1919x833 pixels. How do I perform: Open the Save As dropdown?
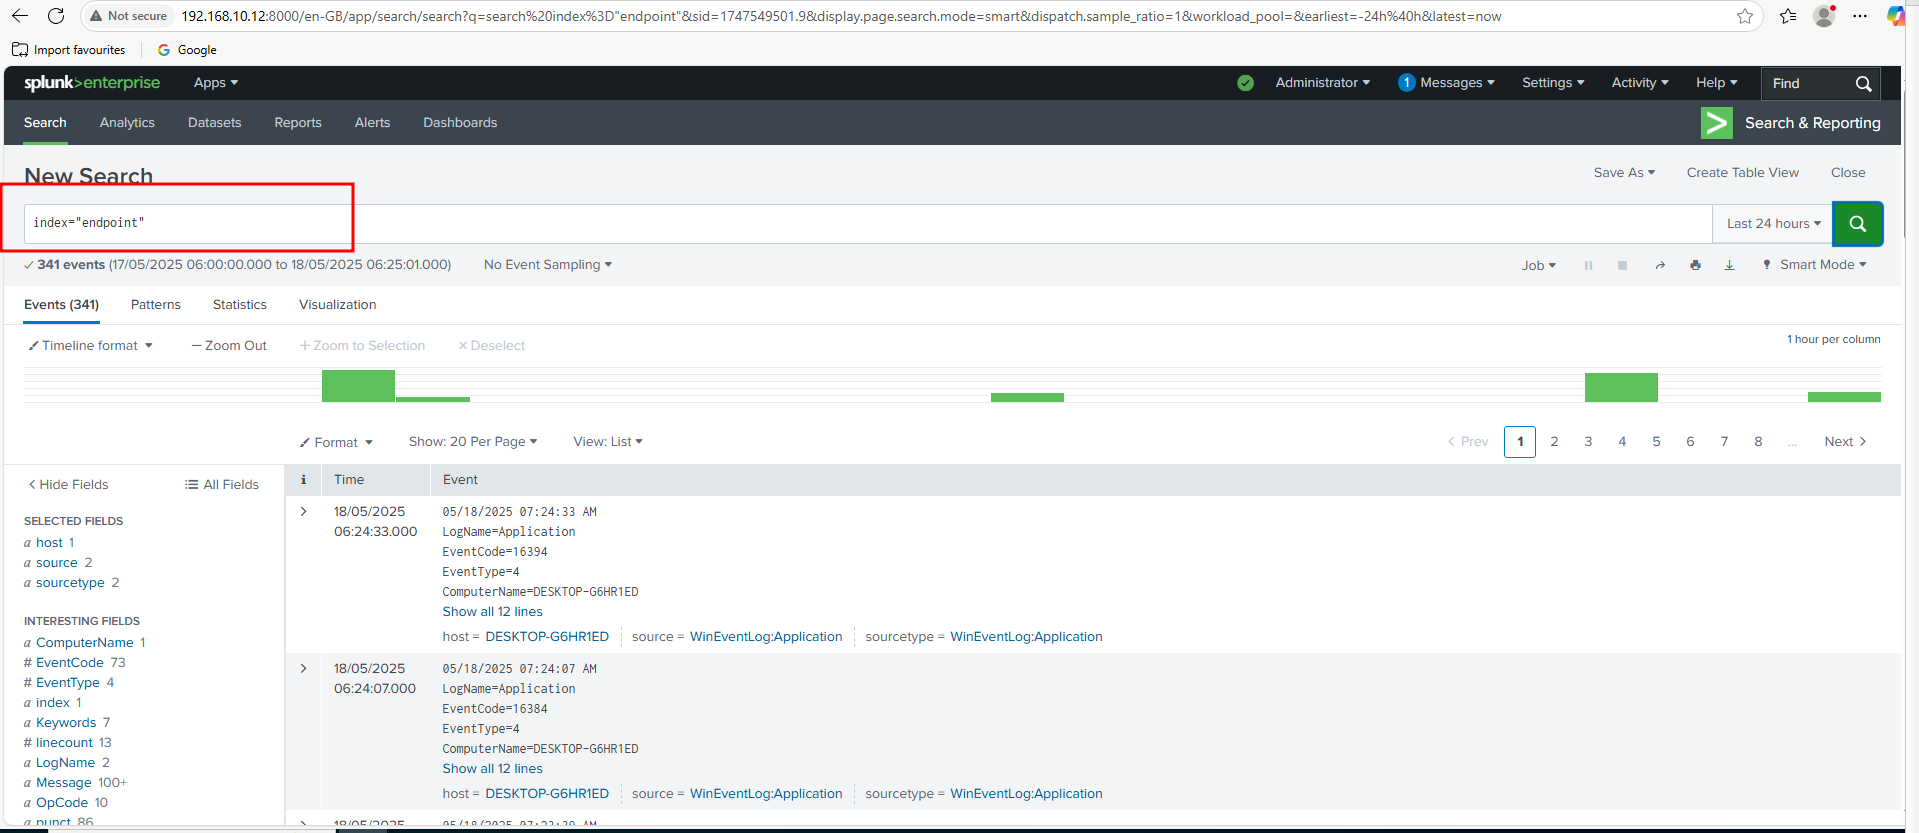[1624, 173]
